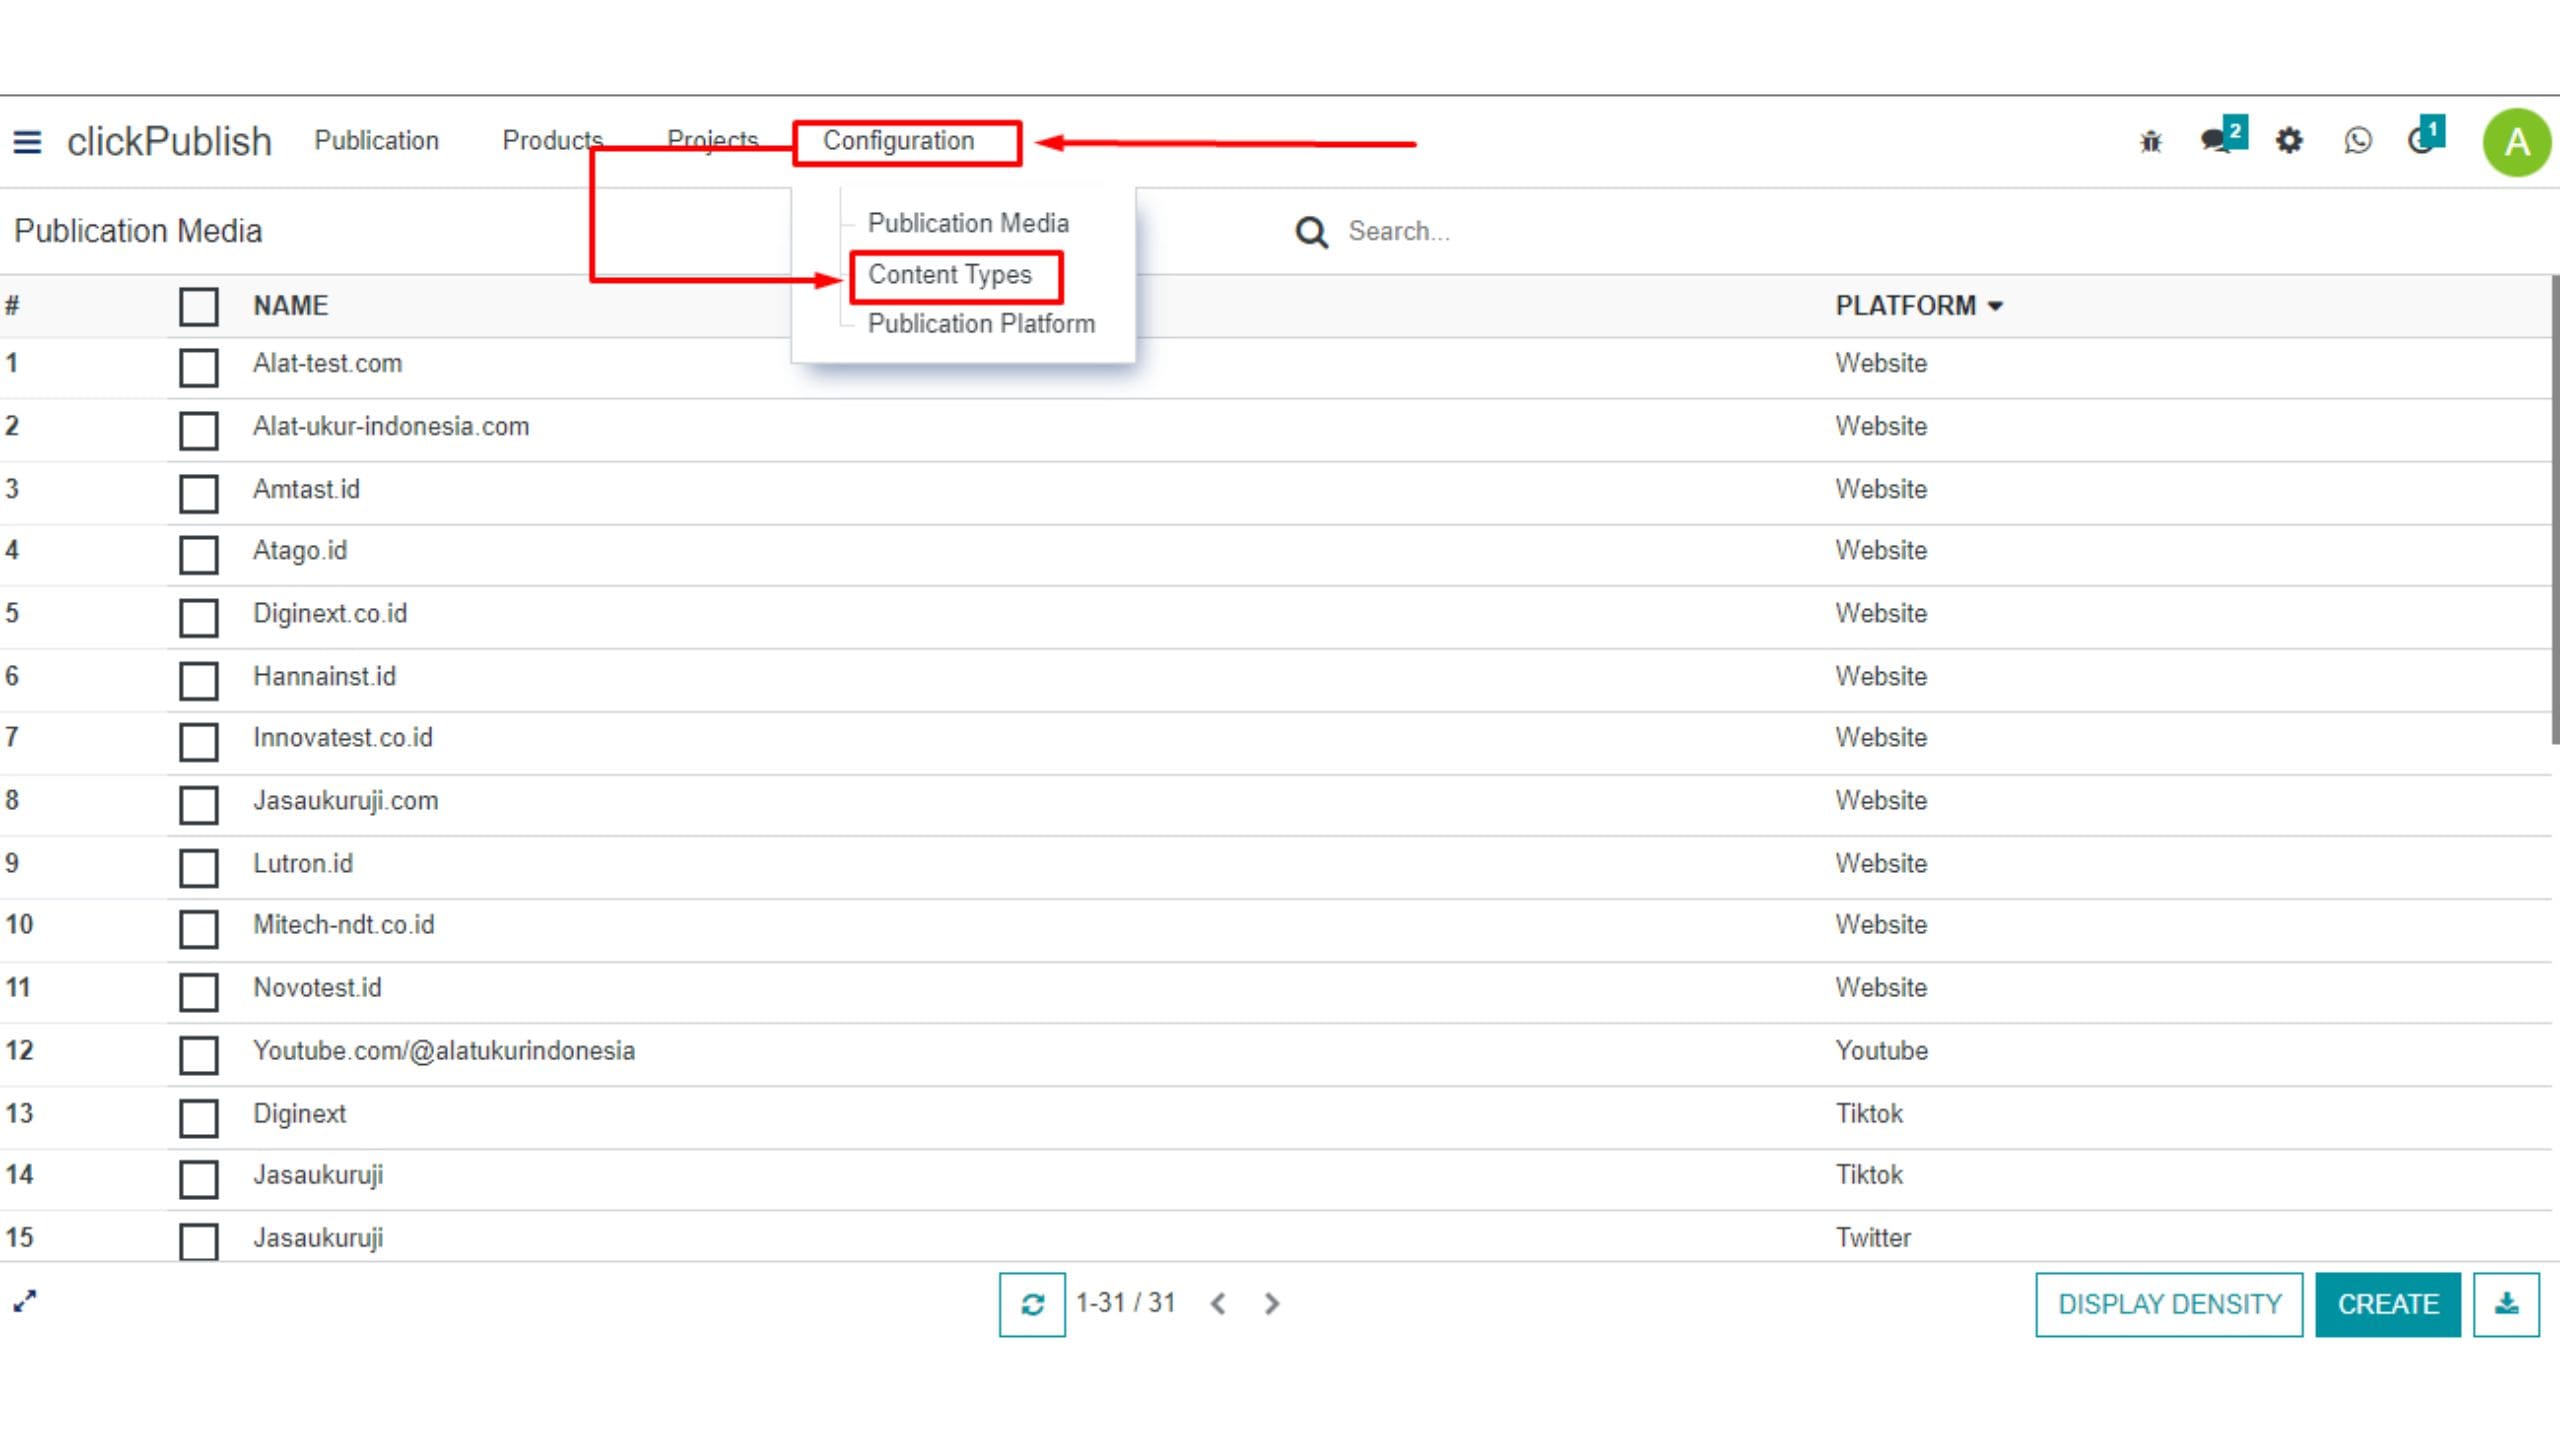Click the clickPublish app title
The image size is (2560, 1440).
click(169, 142)
